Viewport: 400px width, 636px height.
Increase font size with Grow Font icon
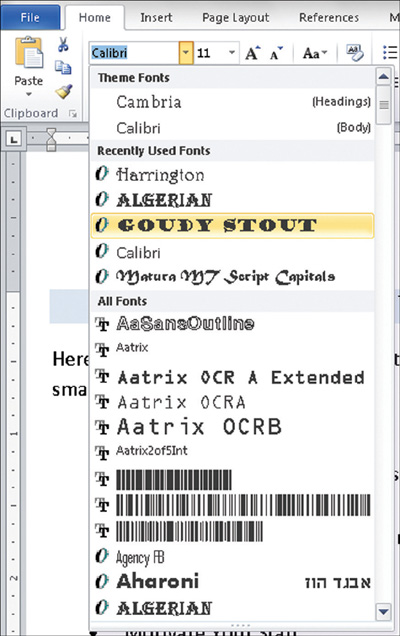(253, 53)
